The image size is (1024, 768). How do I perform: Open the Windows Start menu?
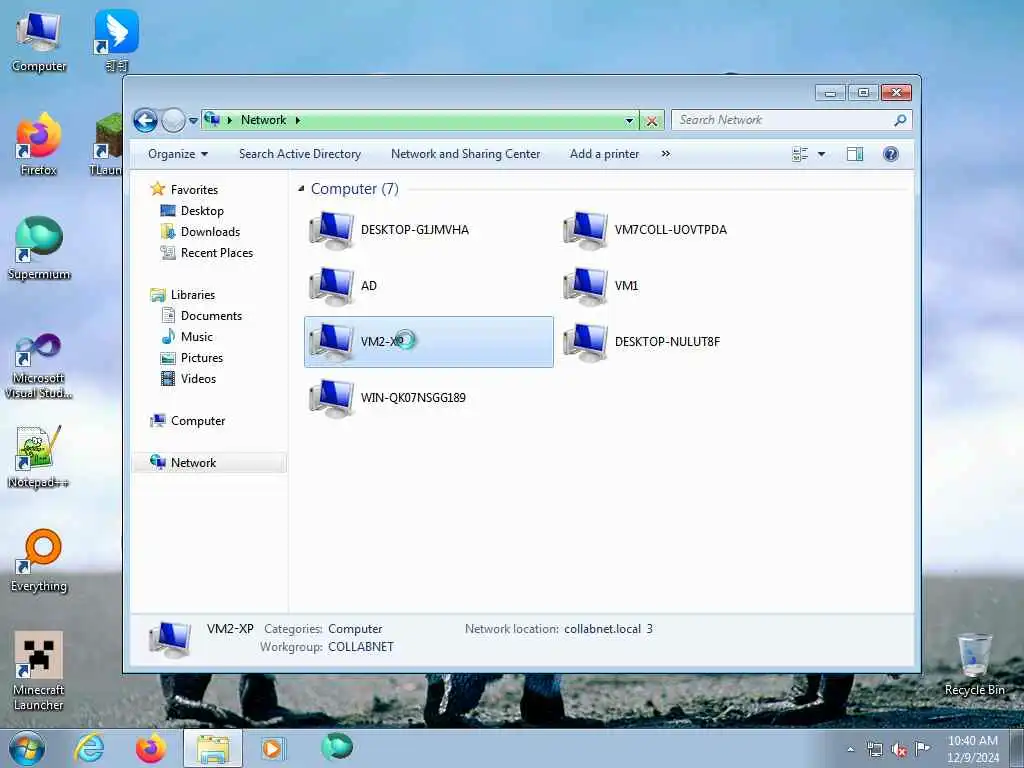tap(27, 748)
